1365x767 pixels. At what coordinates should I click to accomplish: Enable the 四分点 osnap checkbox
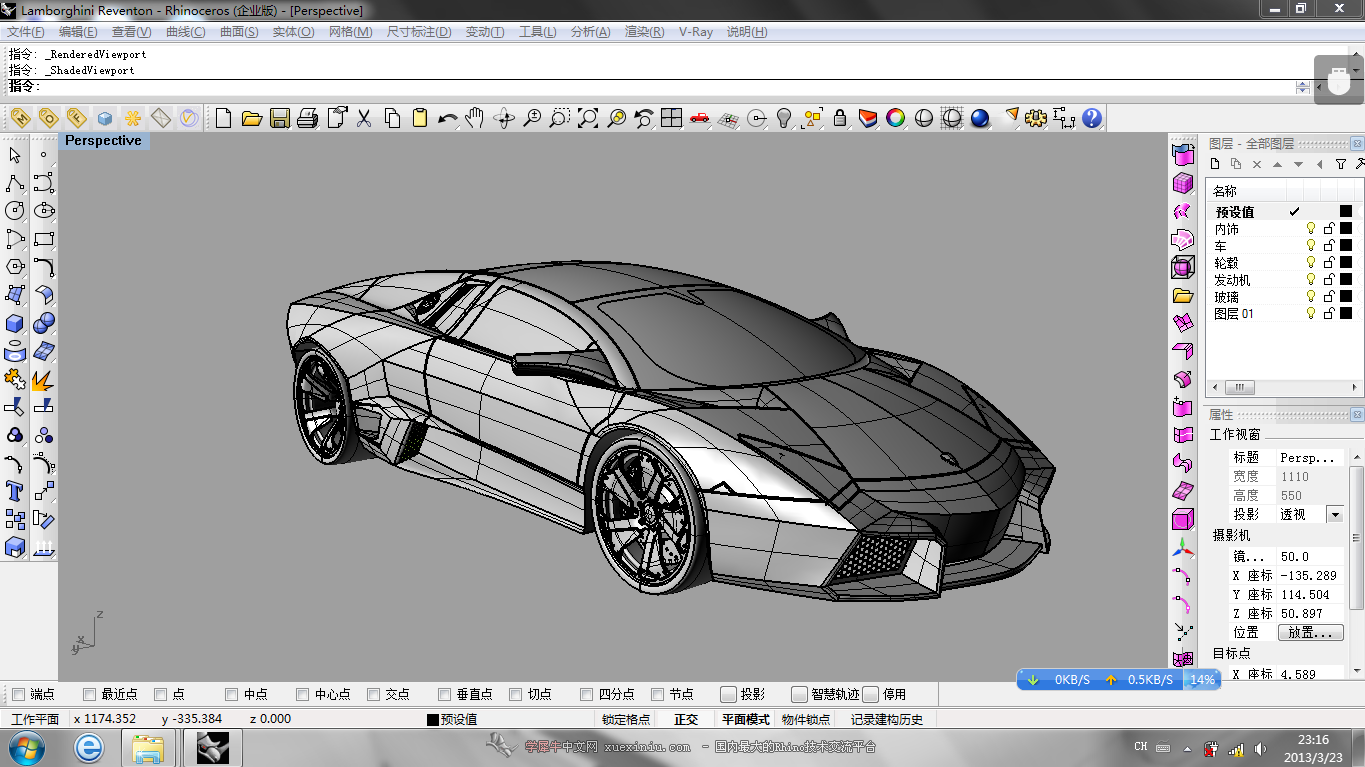(x=586, y=694)
